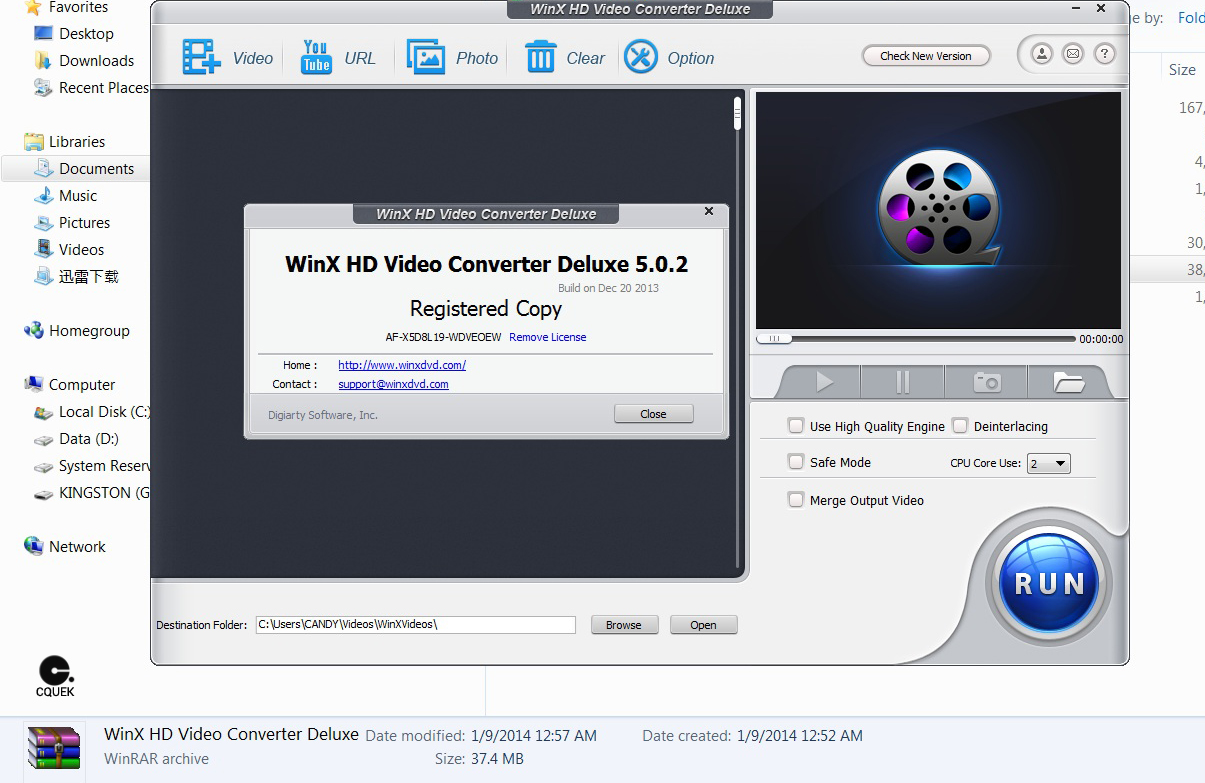The height and width of the screenshot is (783, 1205).
Task: Click Close in the About dialog
Action: click(653, 413)
